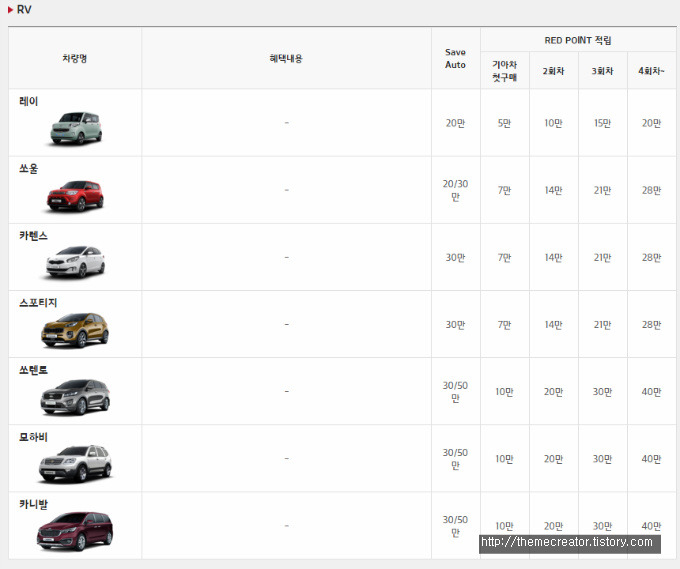Click 레이 first-purchase value 5만
The image size is (680, 569).
(504, 123)
